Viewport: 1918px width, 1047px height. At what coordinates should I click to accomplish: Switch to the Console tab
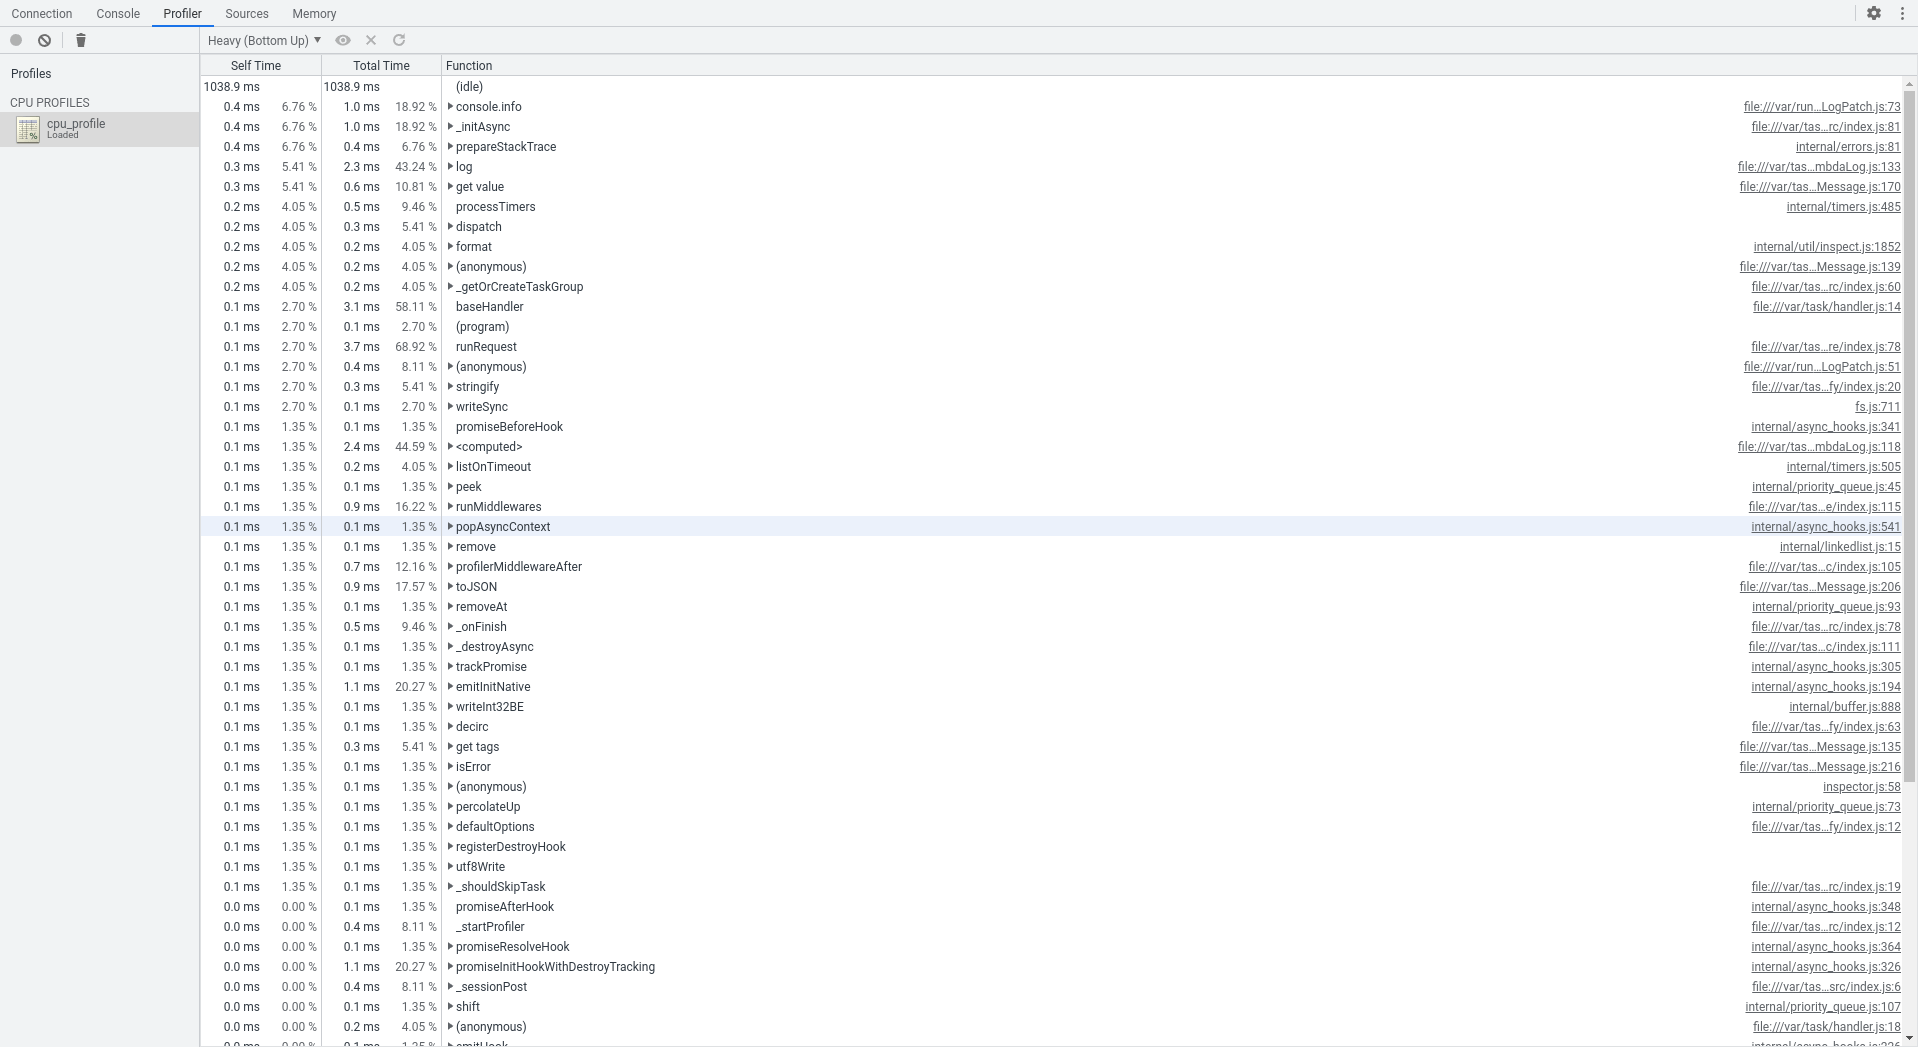pyautogui.click(x=118, y=13)
